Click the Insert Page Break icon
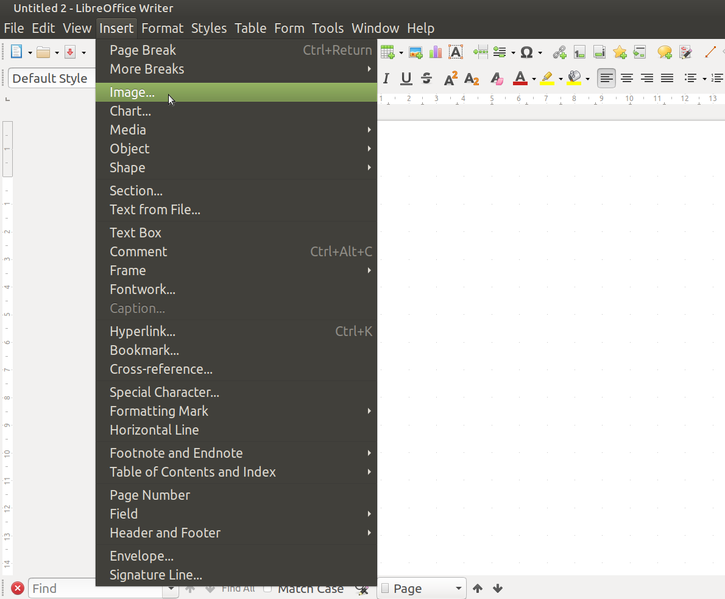This screenshot has height=599, width=725. tap(480, 52)
